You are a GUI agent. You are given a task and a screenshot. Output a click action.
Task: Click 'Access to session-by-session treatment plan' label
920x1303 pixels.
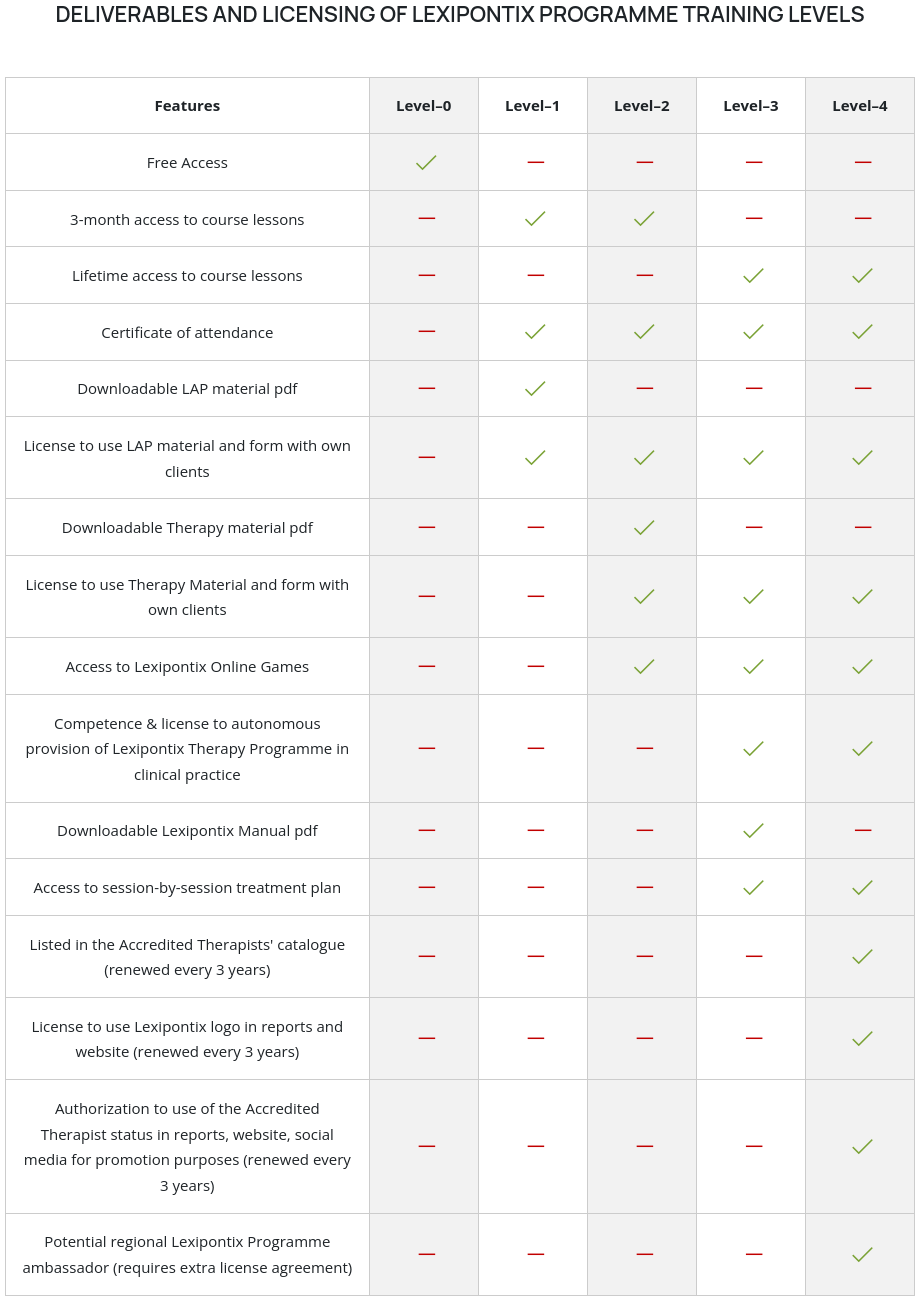[x=187, y=887]
